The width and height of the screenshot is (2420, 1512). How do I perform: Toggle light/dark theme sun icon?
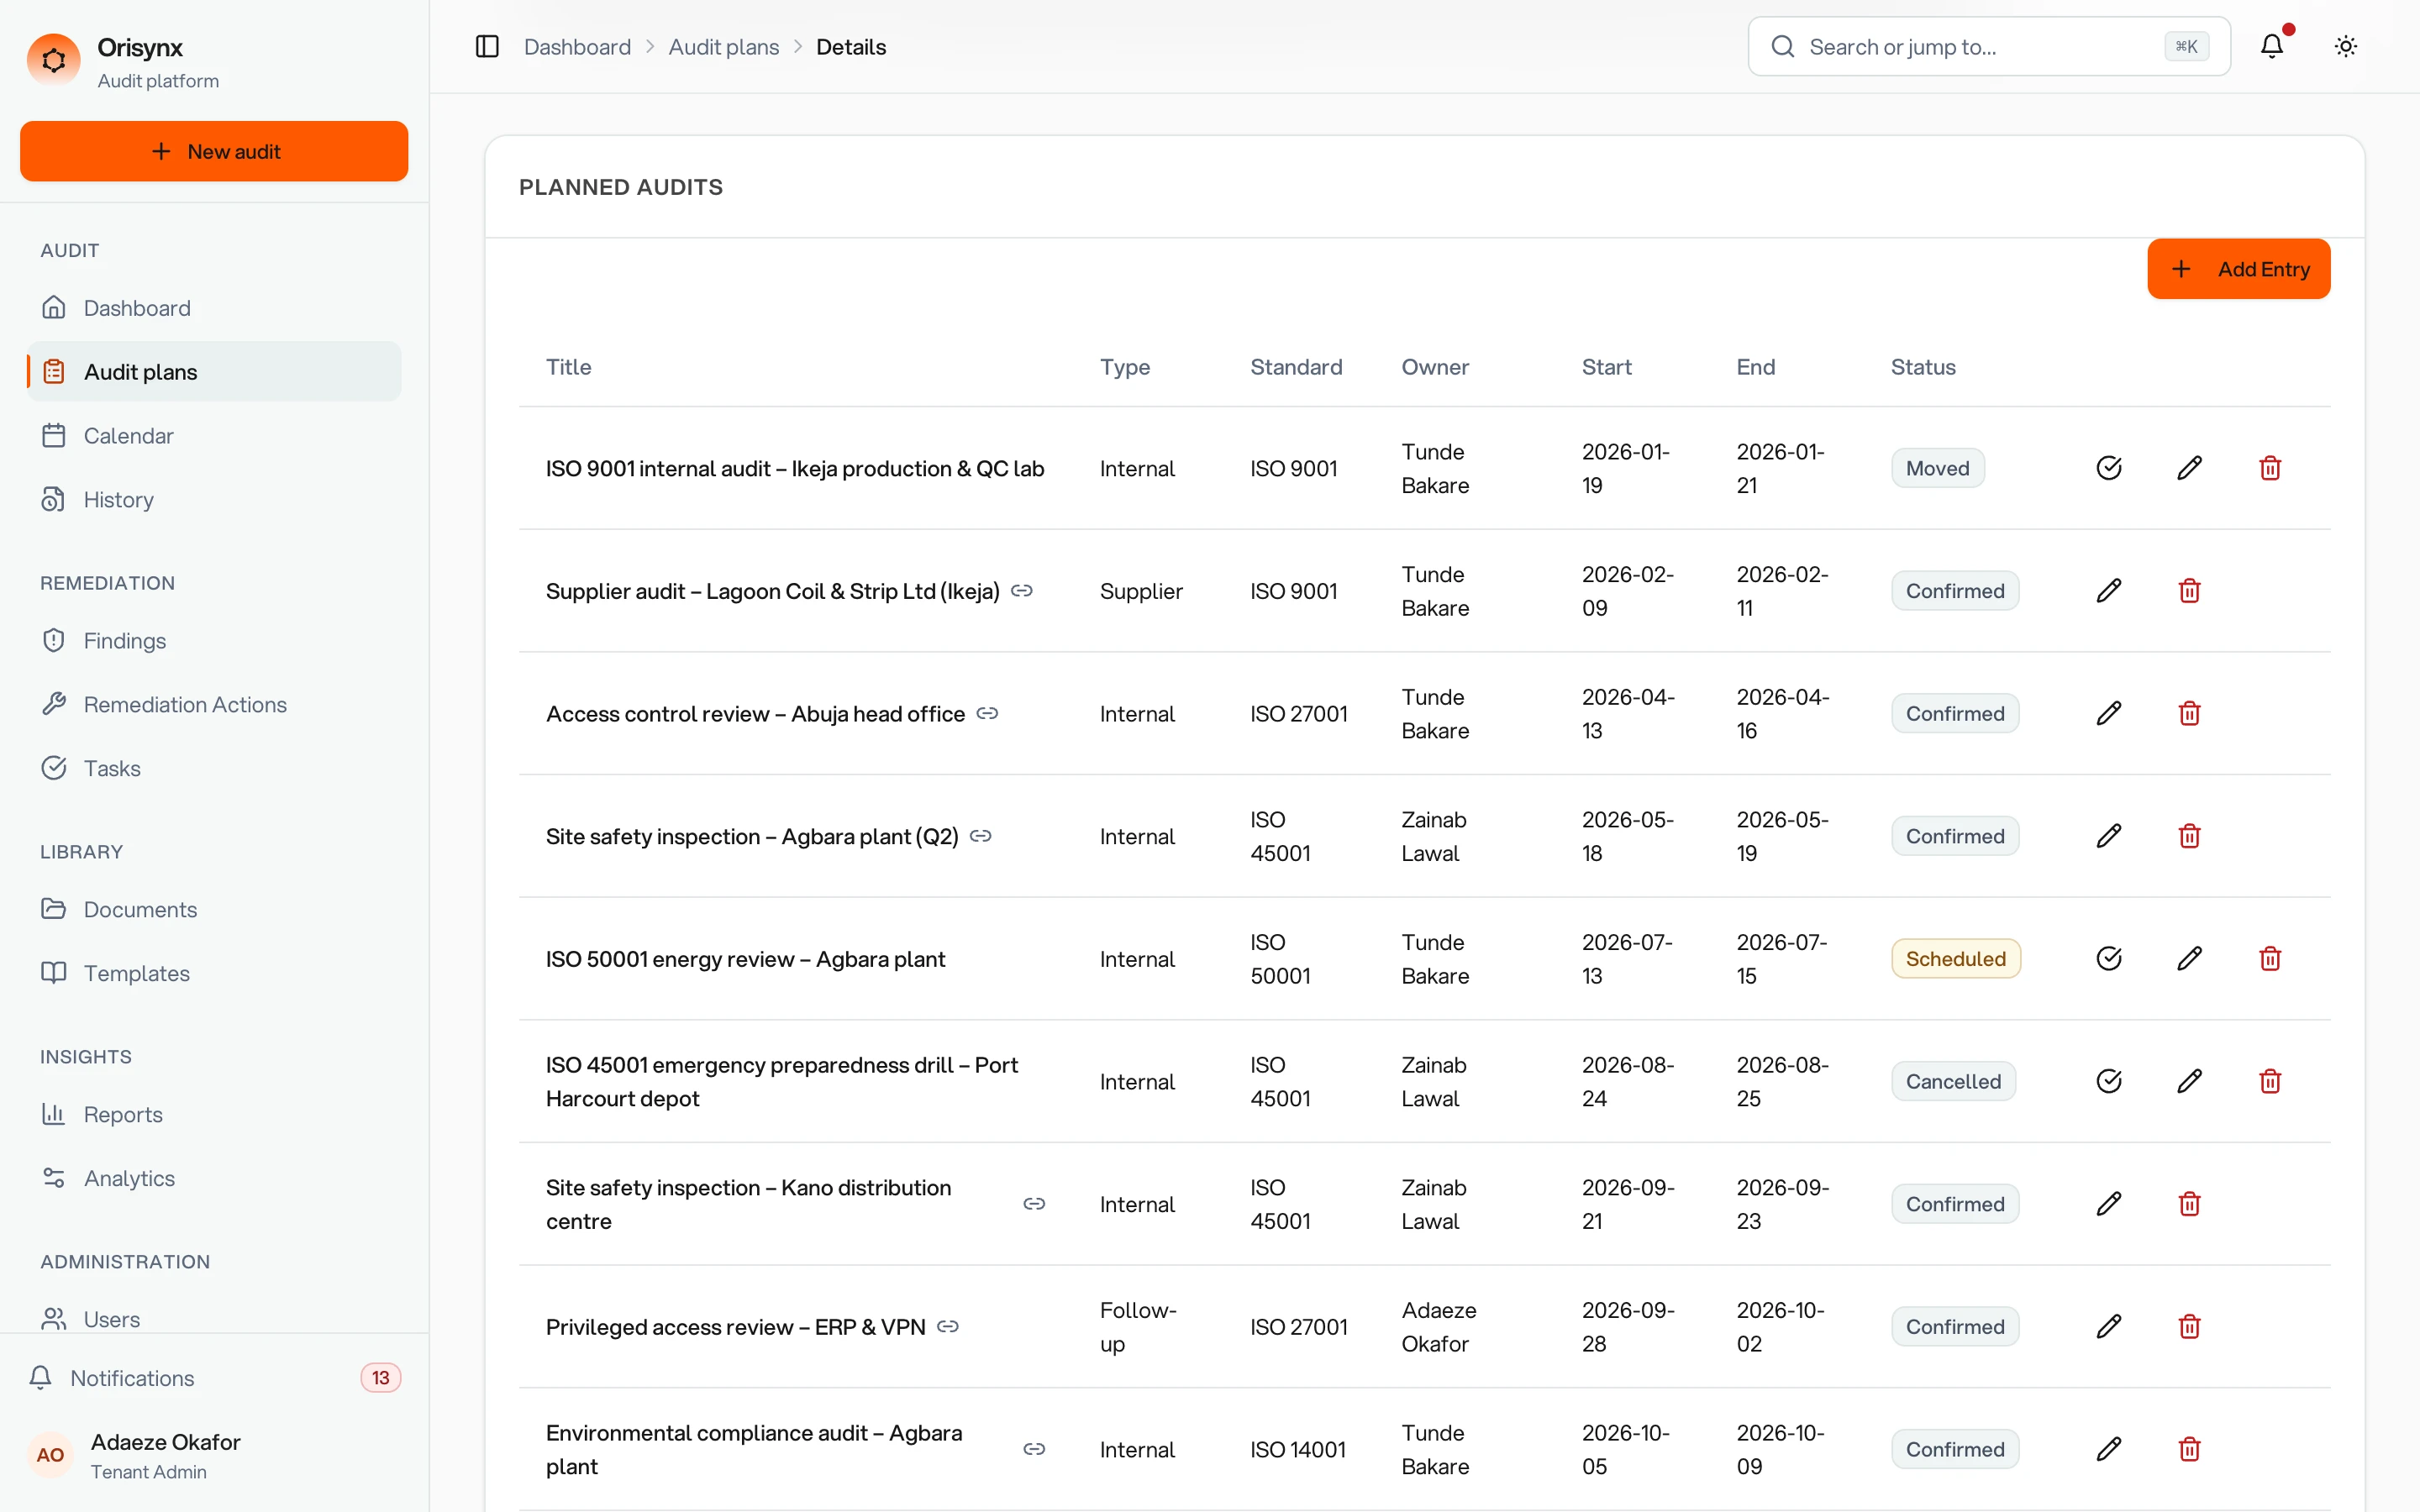[x=2346, y=46]
